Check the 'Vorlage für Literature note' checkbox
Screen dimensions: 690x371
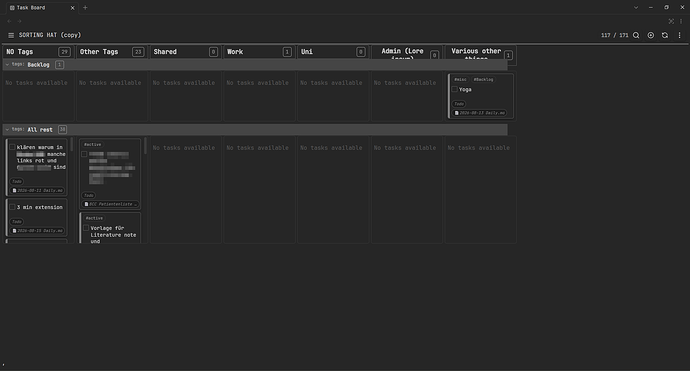86,228
